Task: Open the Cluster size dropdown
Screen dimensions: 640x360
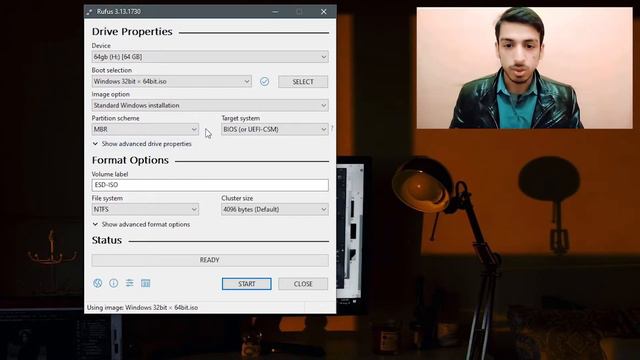Action: pos(275,209)
